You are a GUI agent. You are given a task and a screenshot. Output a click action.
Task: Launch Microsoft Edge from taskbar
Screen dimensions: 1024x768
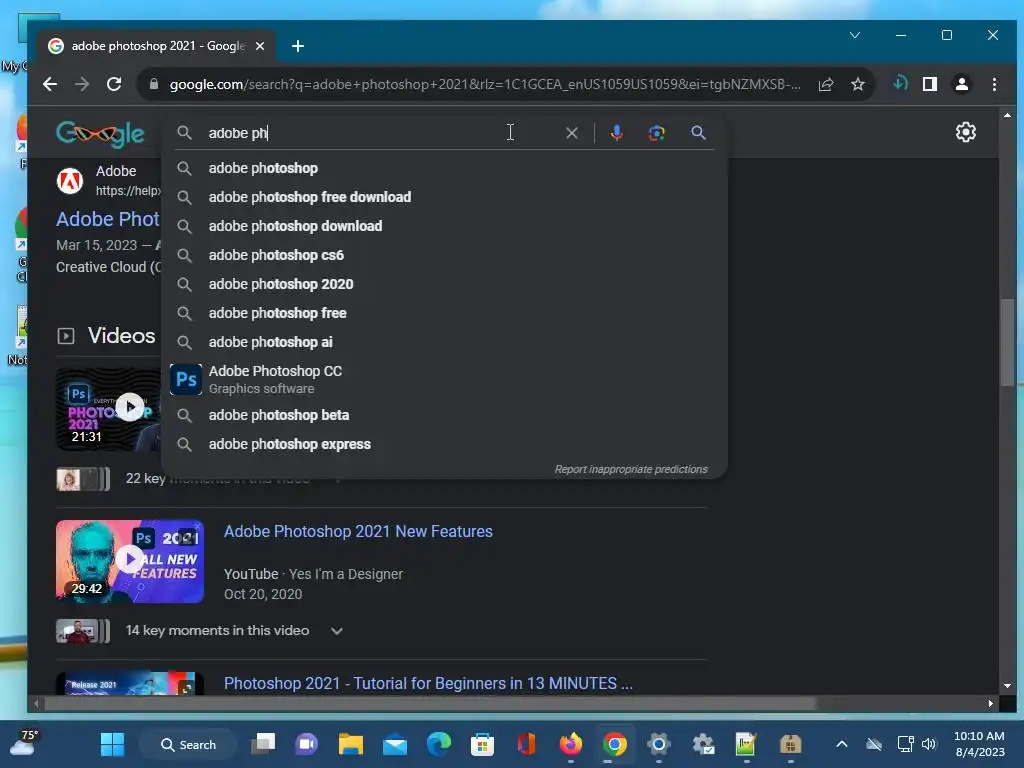click(439, 744)
